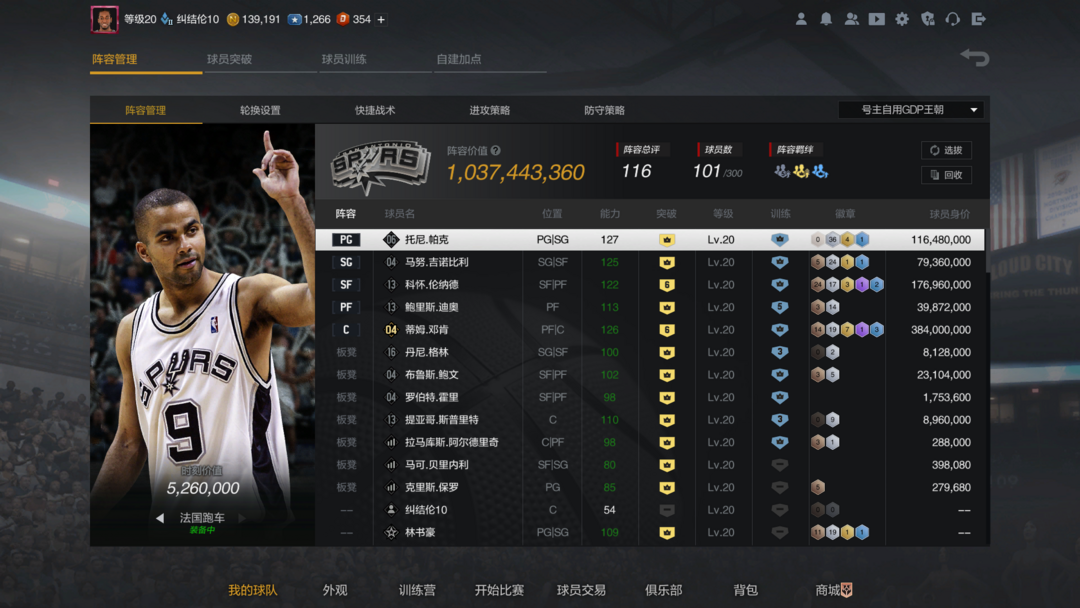1080x608 pixels.
Task: Open the user profile avatar
Action: pyautogui.click(x=104, y=19)
